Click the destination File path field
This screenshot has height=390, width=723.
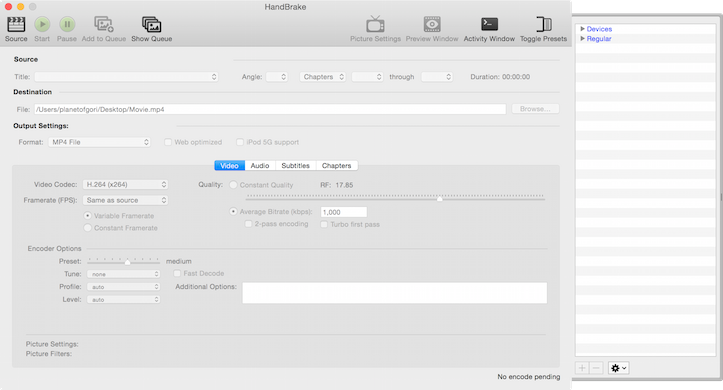click(x=270, y=109)
